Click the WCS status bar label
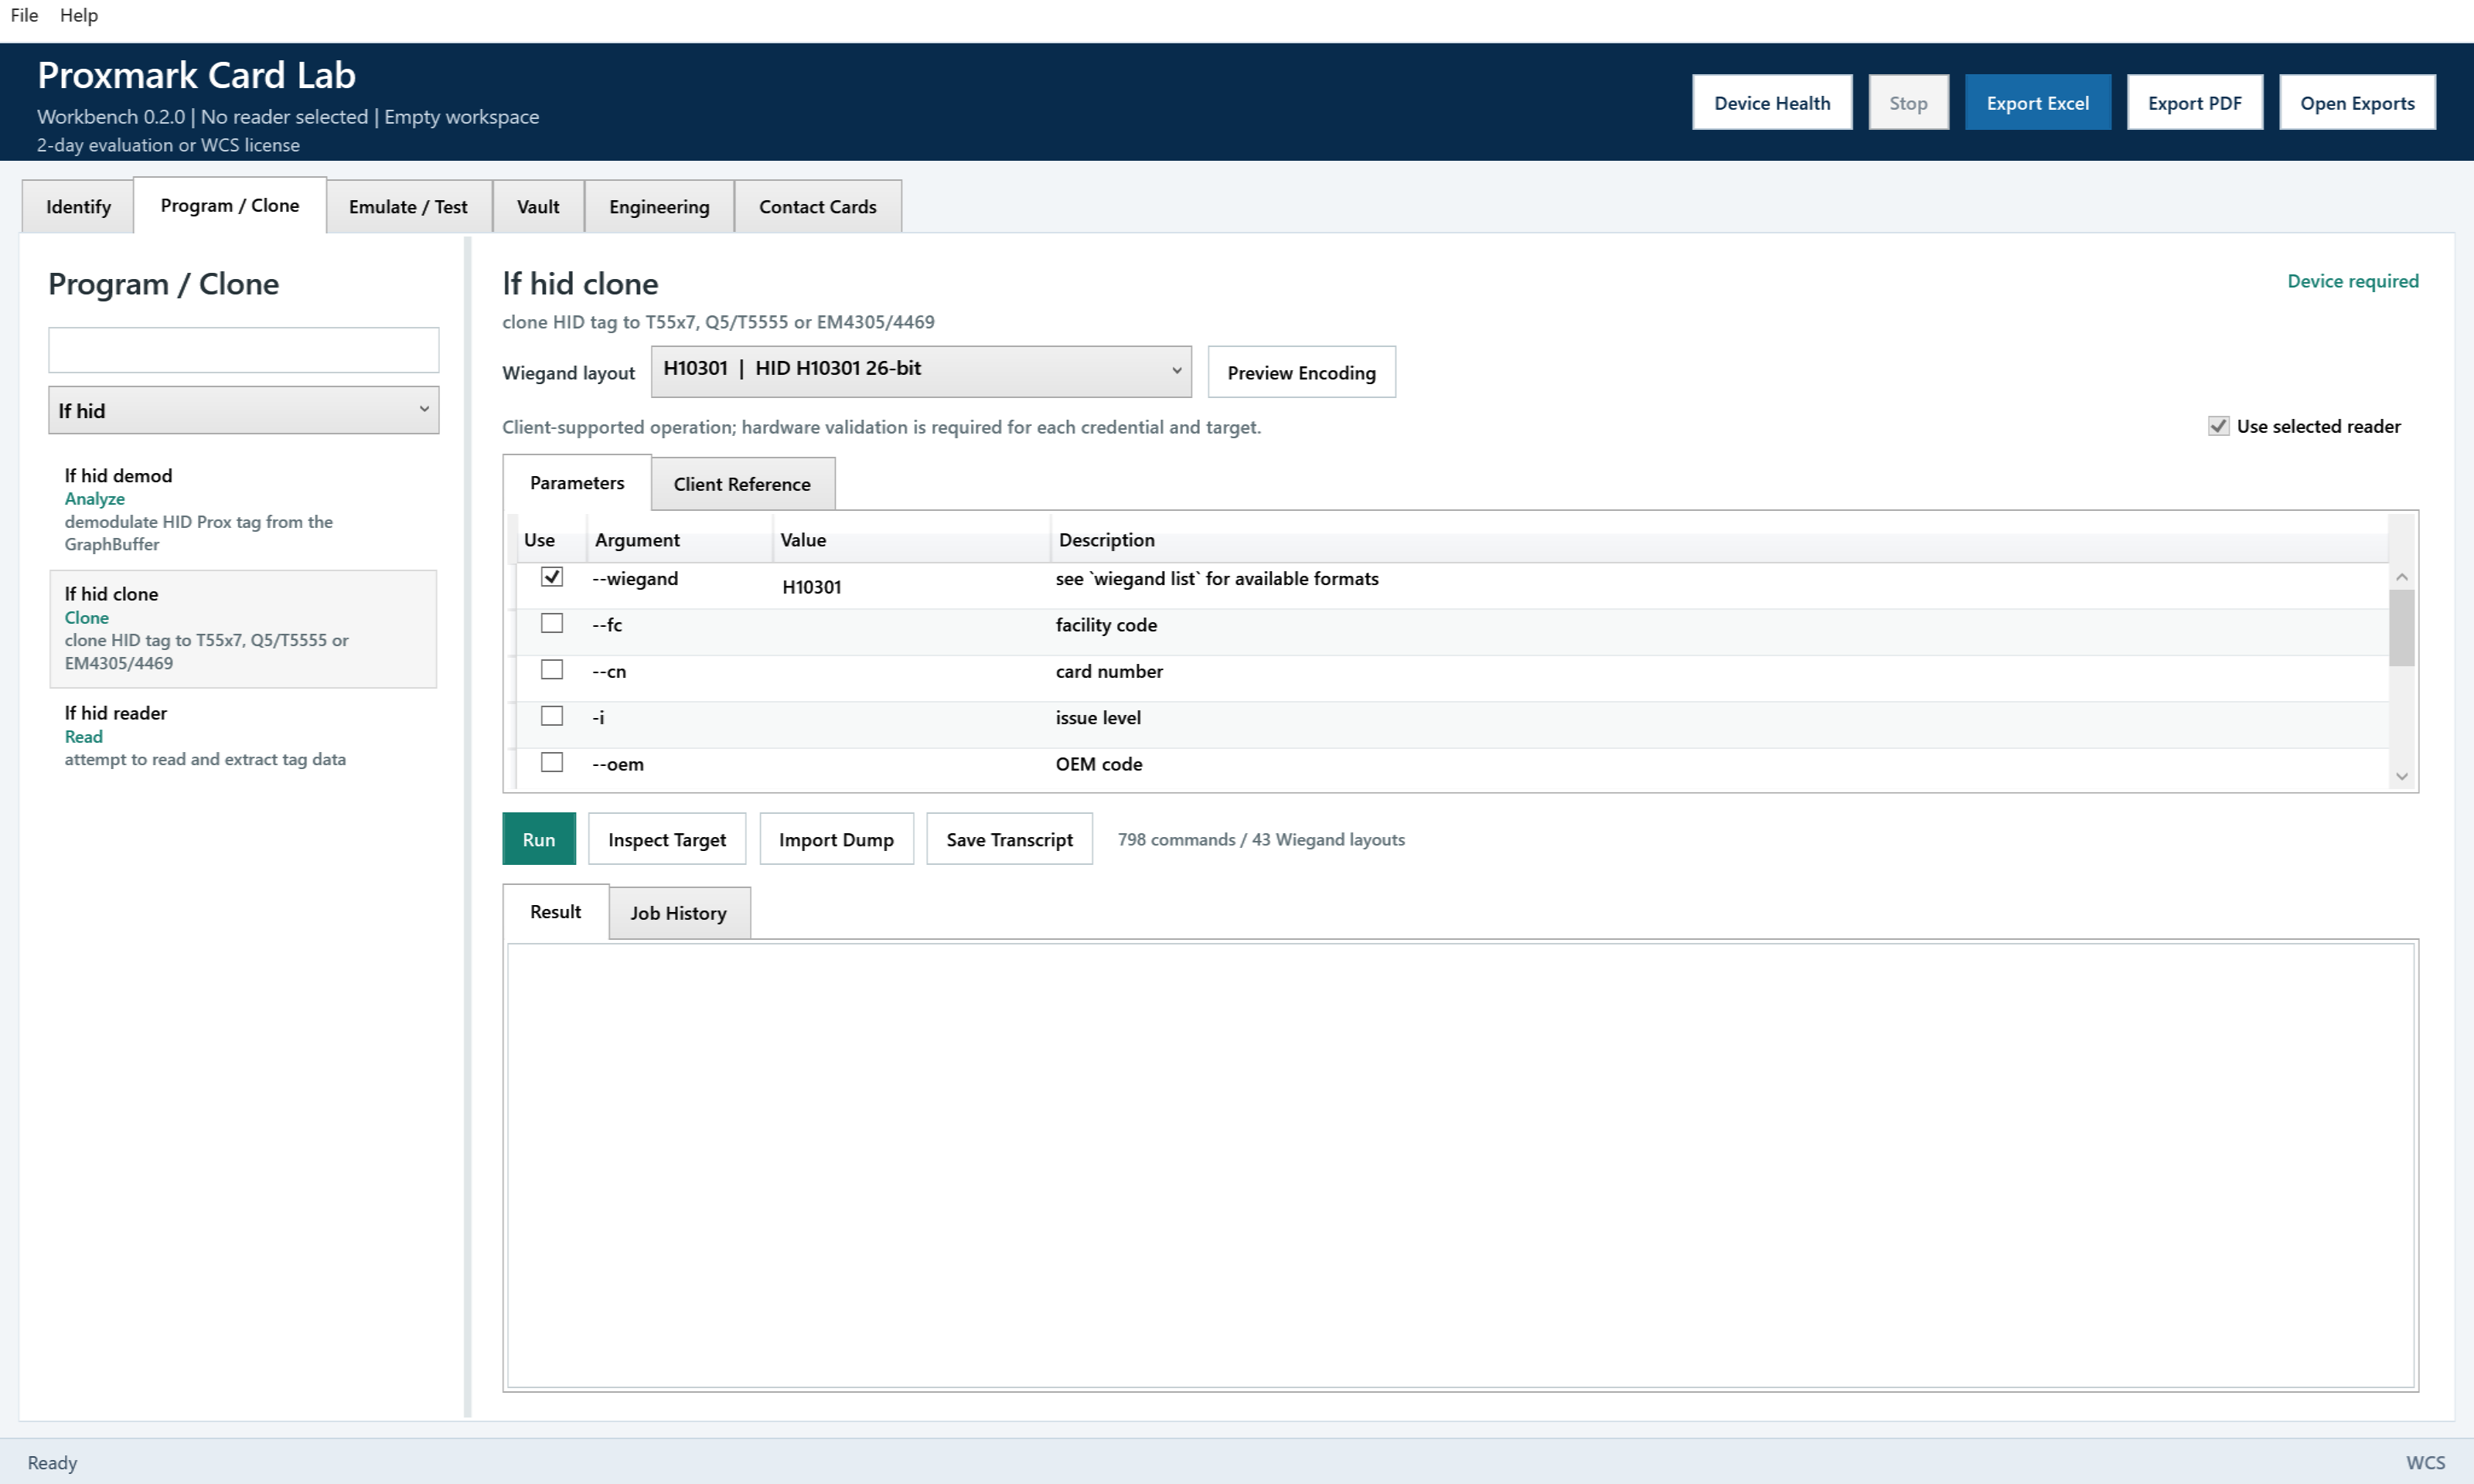 tap(2425, 1463)
